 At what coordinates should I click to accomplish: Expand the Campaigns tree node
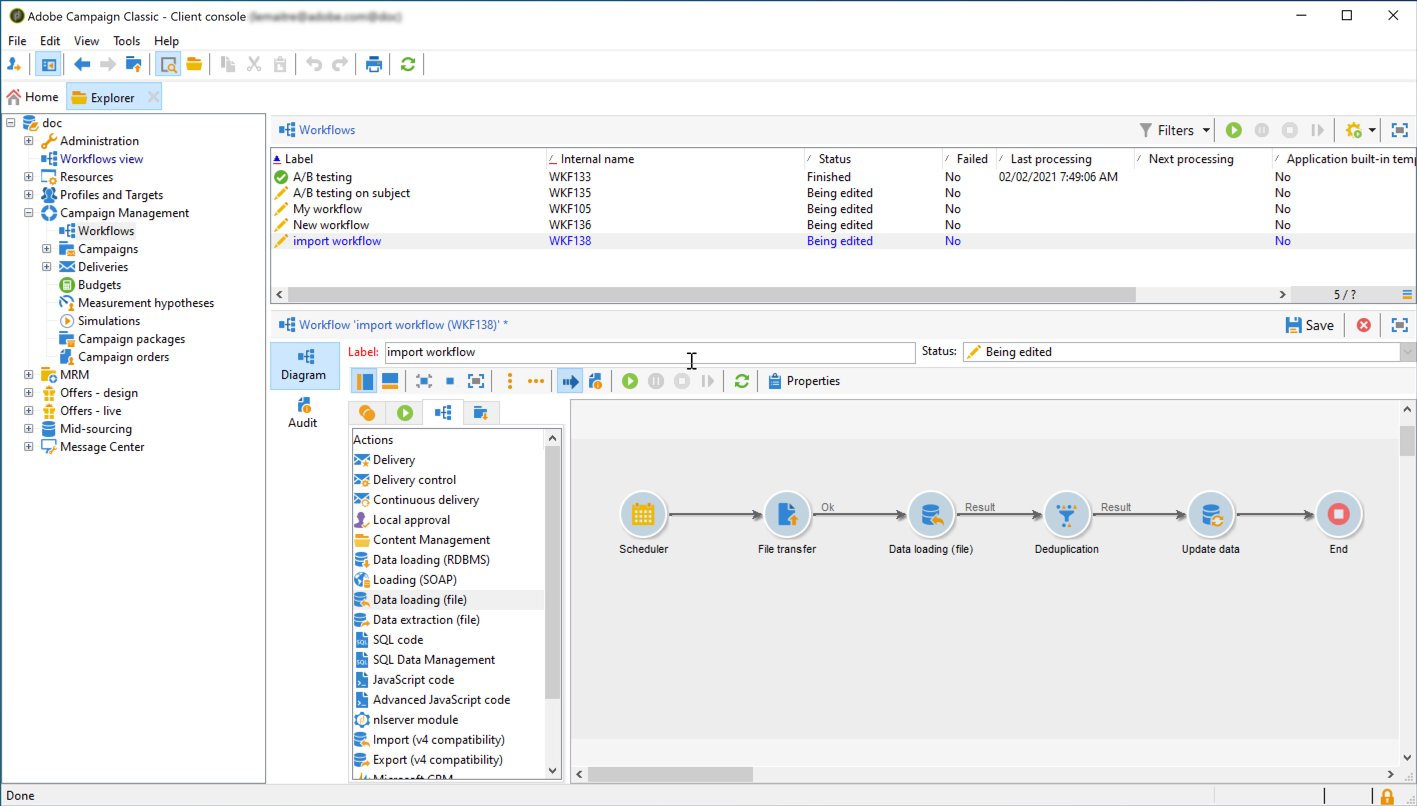click(x=47, y=249)
